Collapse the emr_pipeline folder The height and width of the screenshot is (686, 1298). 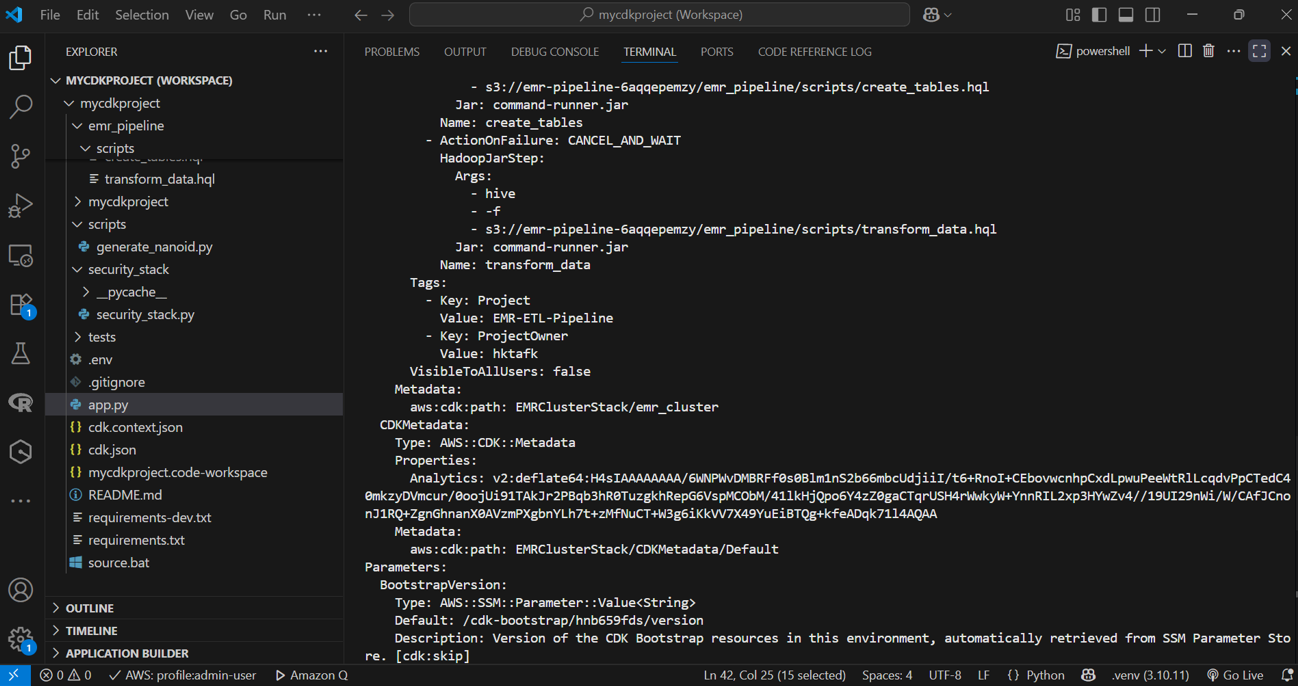[x=76, y=125]
